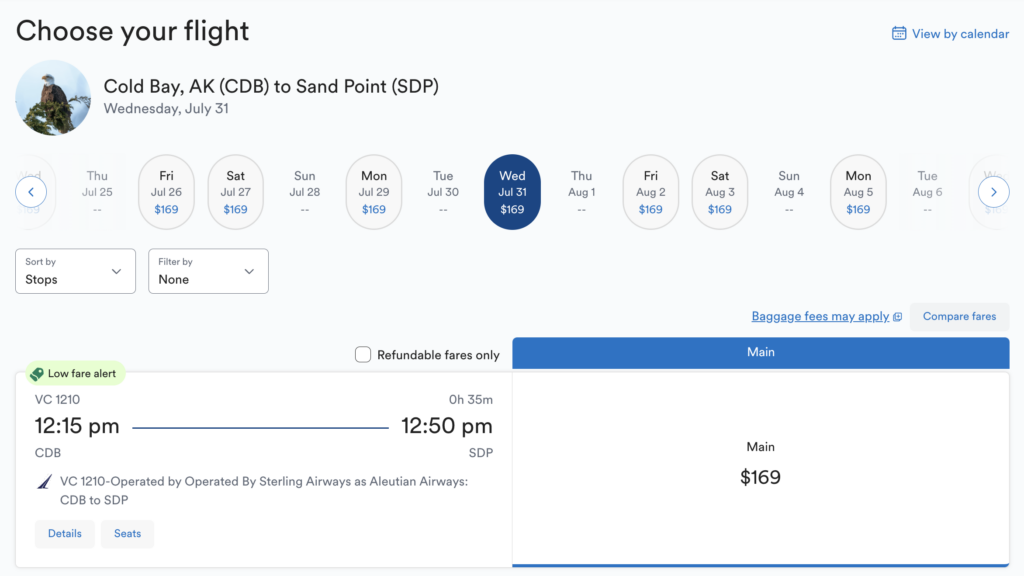Viewport: 1024px width, 576px height.
Task: Click the left arrow on the date carousel
Action: click(x=31, y=191)
